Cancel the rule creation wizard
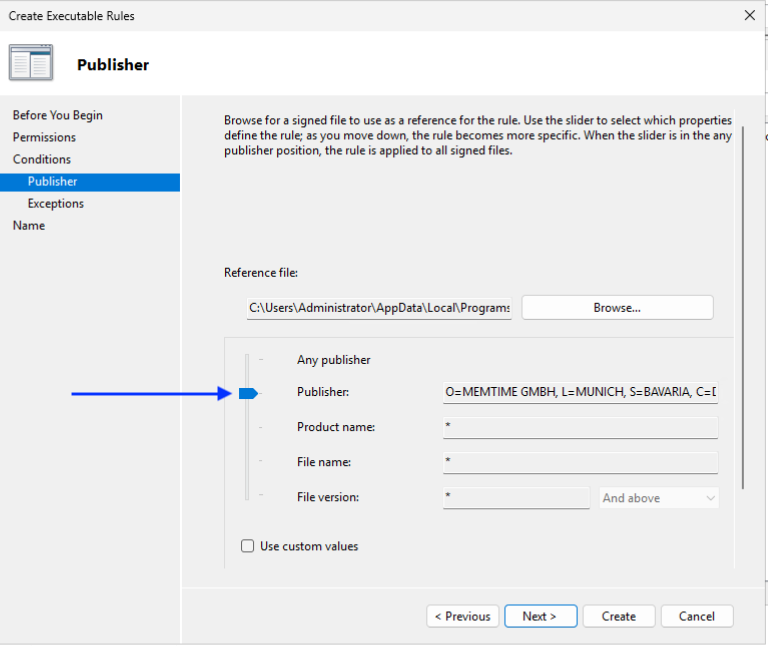Image resolution: width=768 pixels, height=646 pixels. [x=696, y=616]
